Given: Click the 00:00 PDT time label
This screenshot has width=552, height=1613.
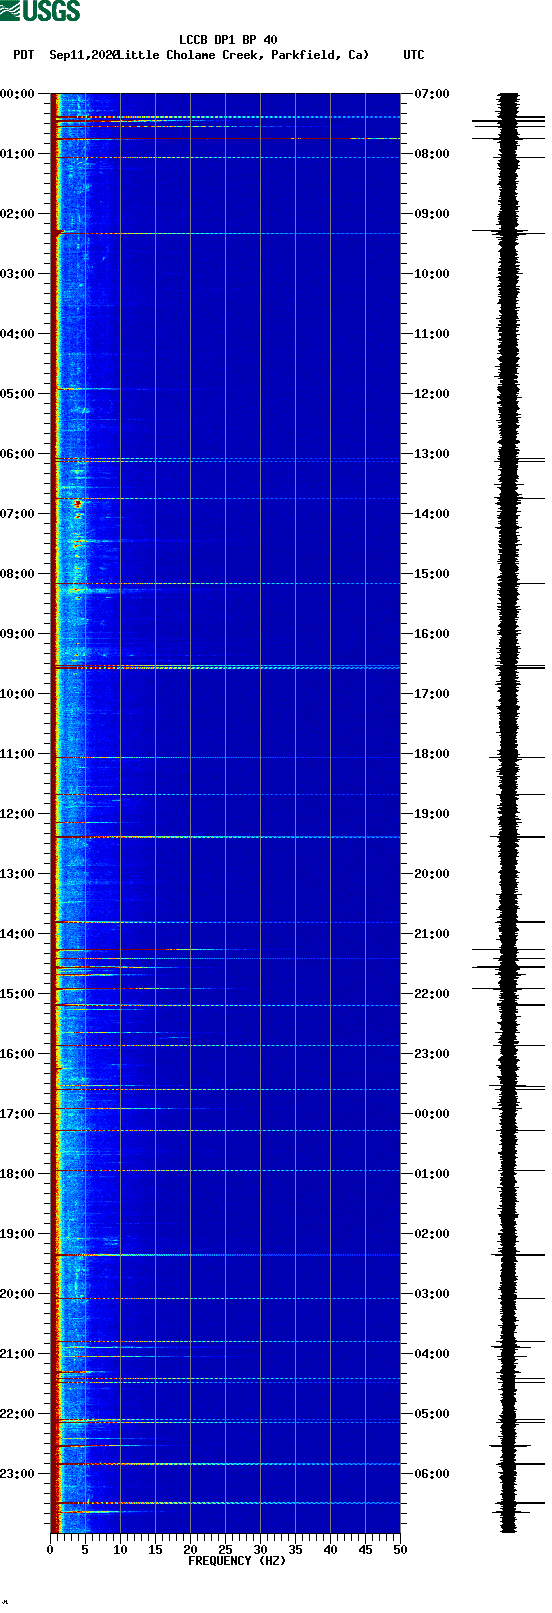Looking at the screenshot, I should [17, 94].
